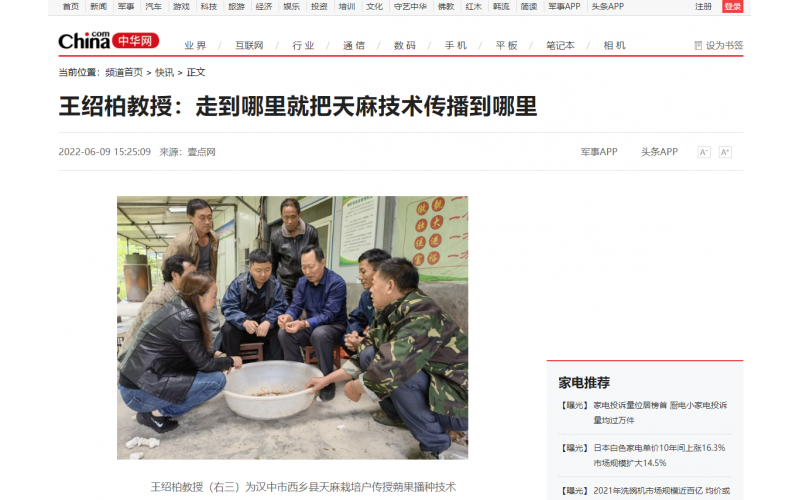Screen dimensions: 800x500
Task: Open 日本白色家电单价10年间上涨16.3% article
Action: tap(659, 455)
